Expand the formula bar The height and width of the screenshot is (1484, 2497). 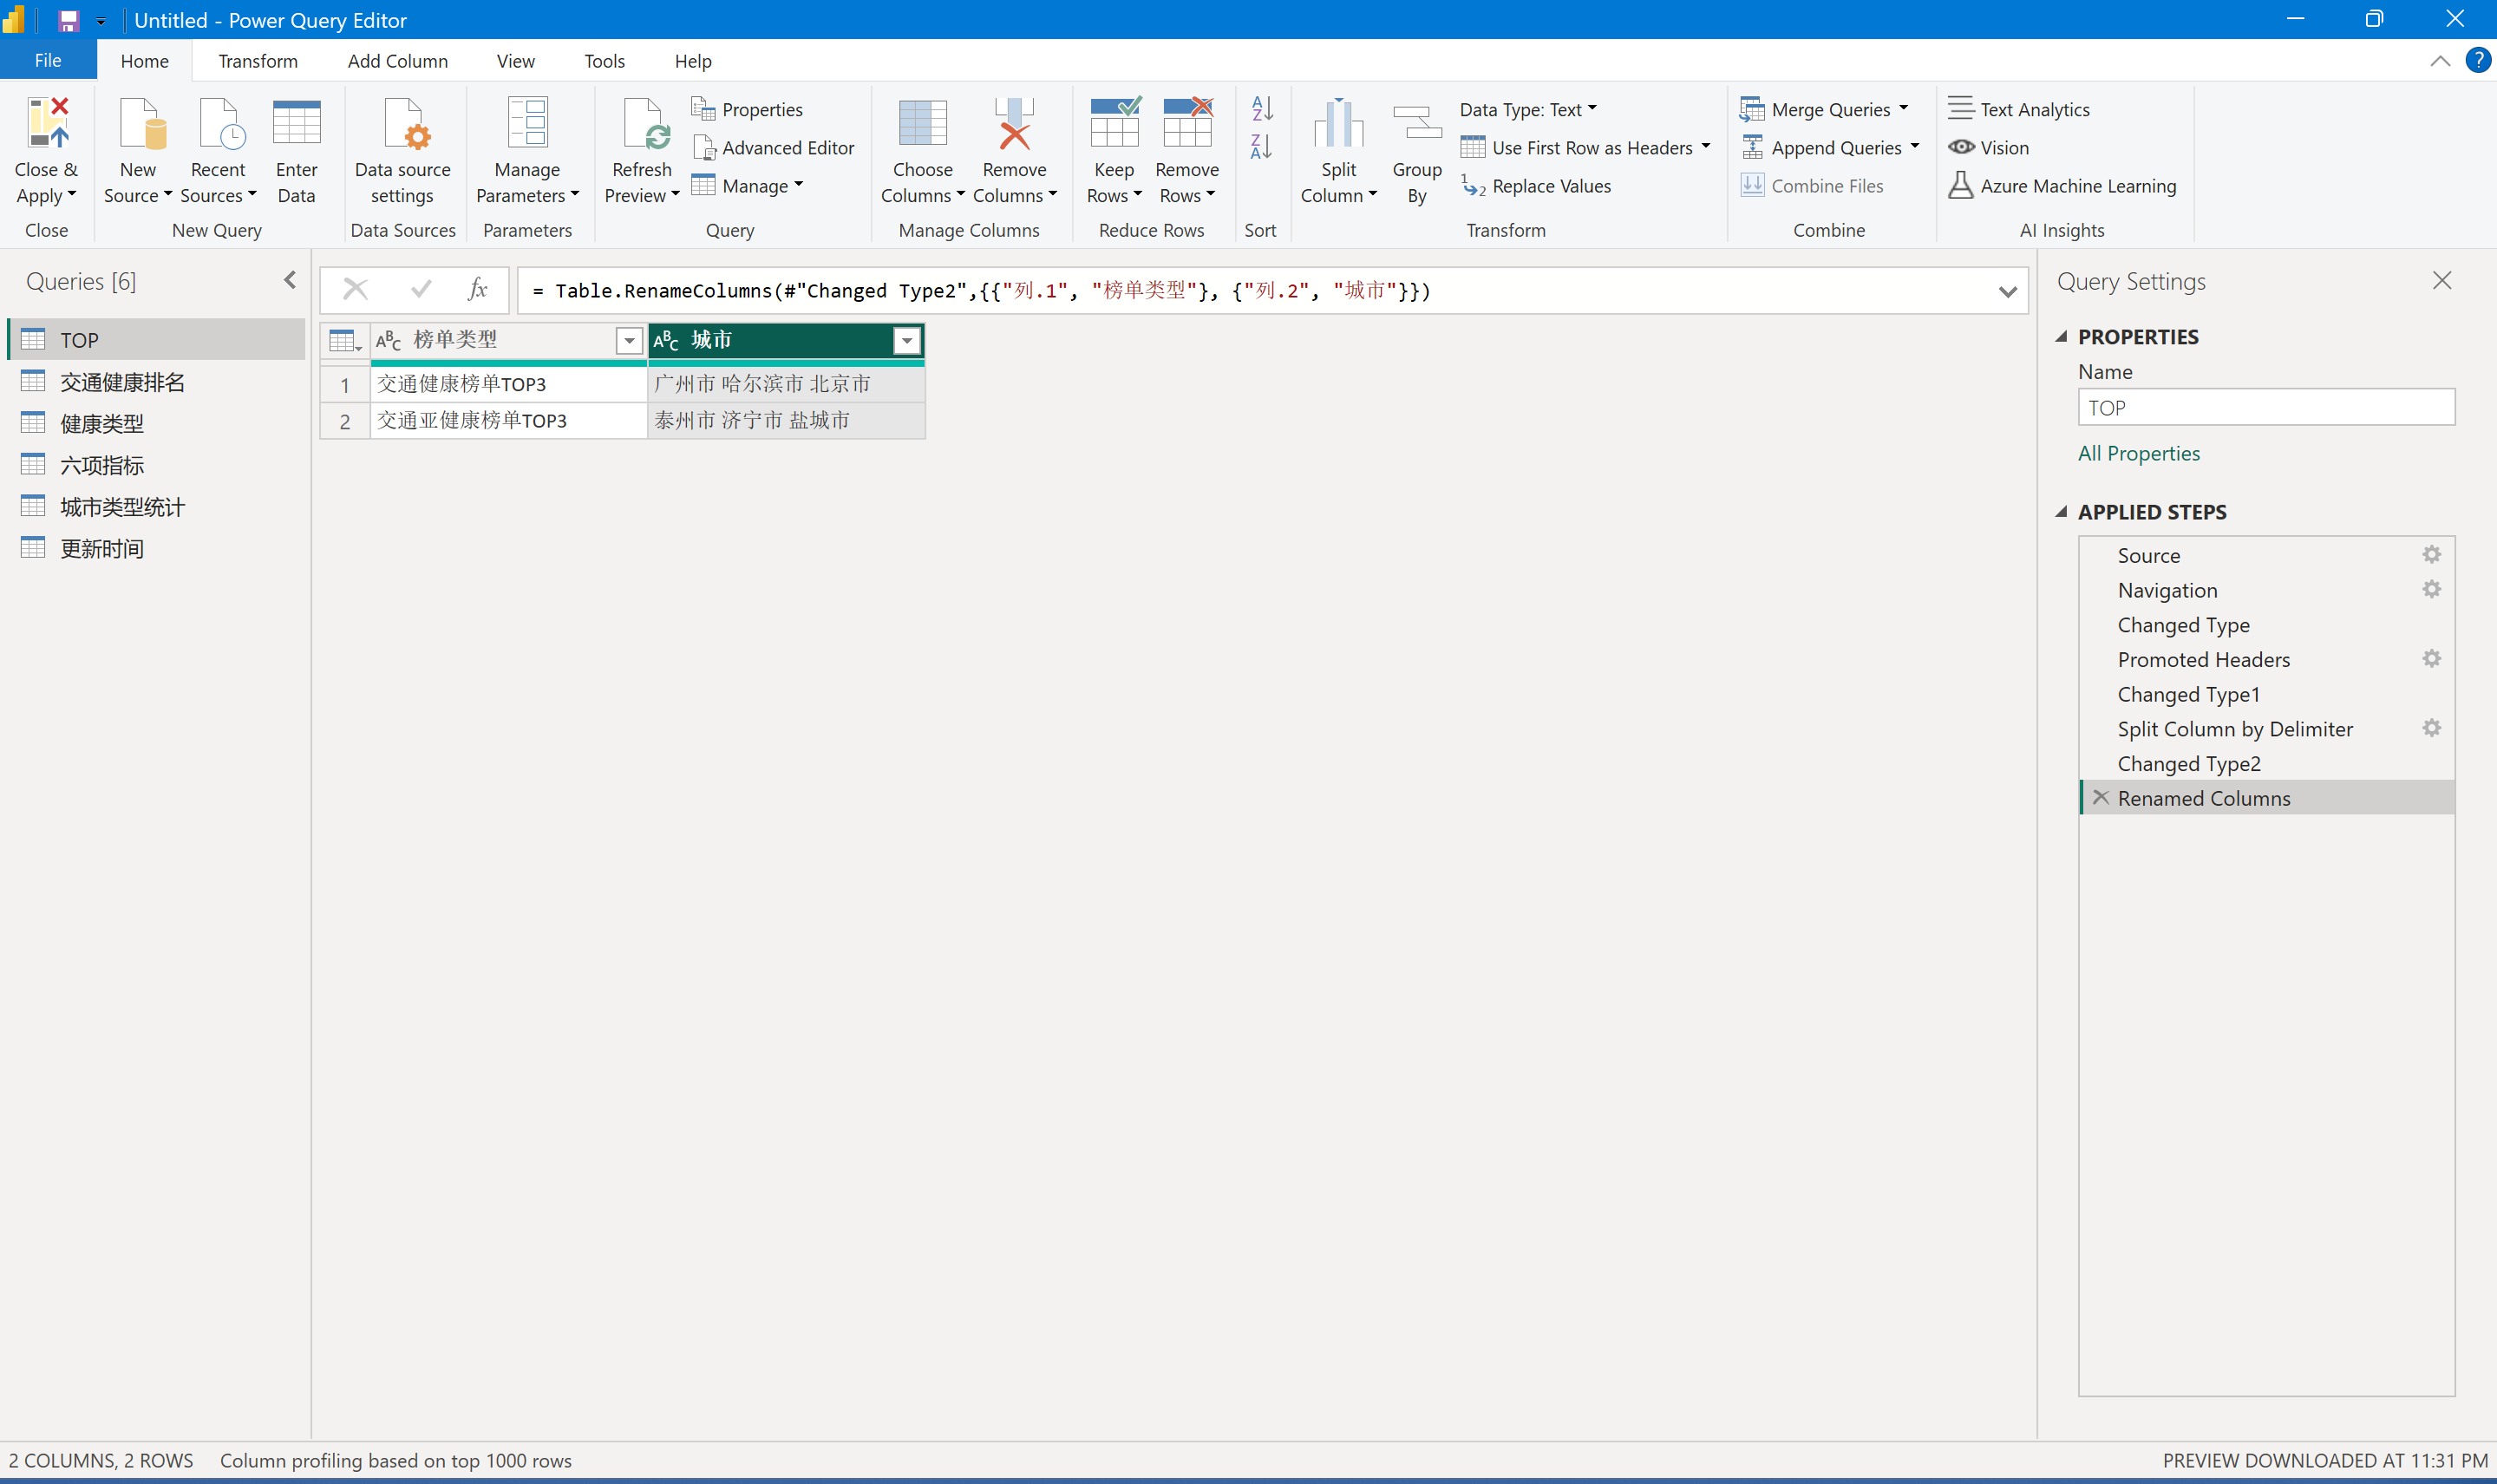tap(2007, 292)
